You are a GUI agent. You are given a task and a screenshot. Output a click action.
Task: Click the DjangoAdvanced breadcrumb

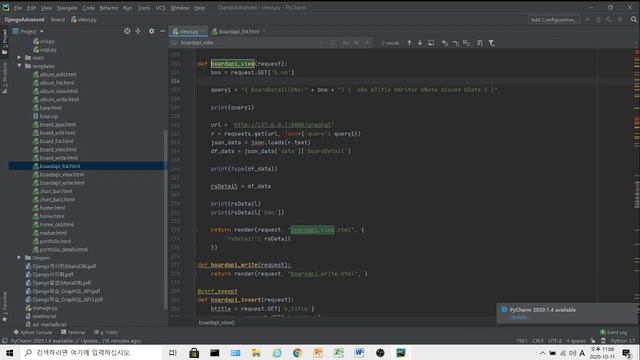[24, 19]
